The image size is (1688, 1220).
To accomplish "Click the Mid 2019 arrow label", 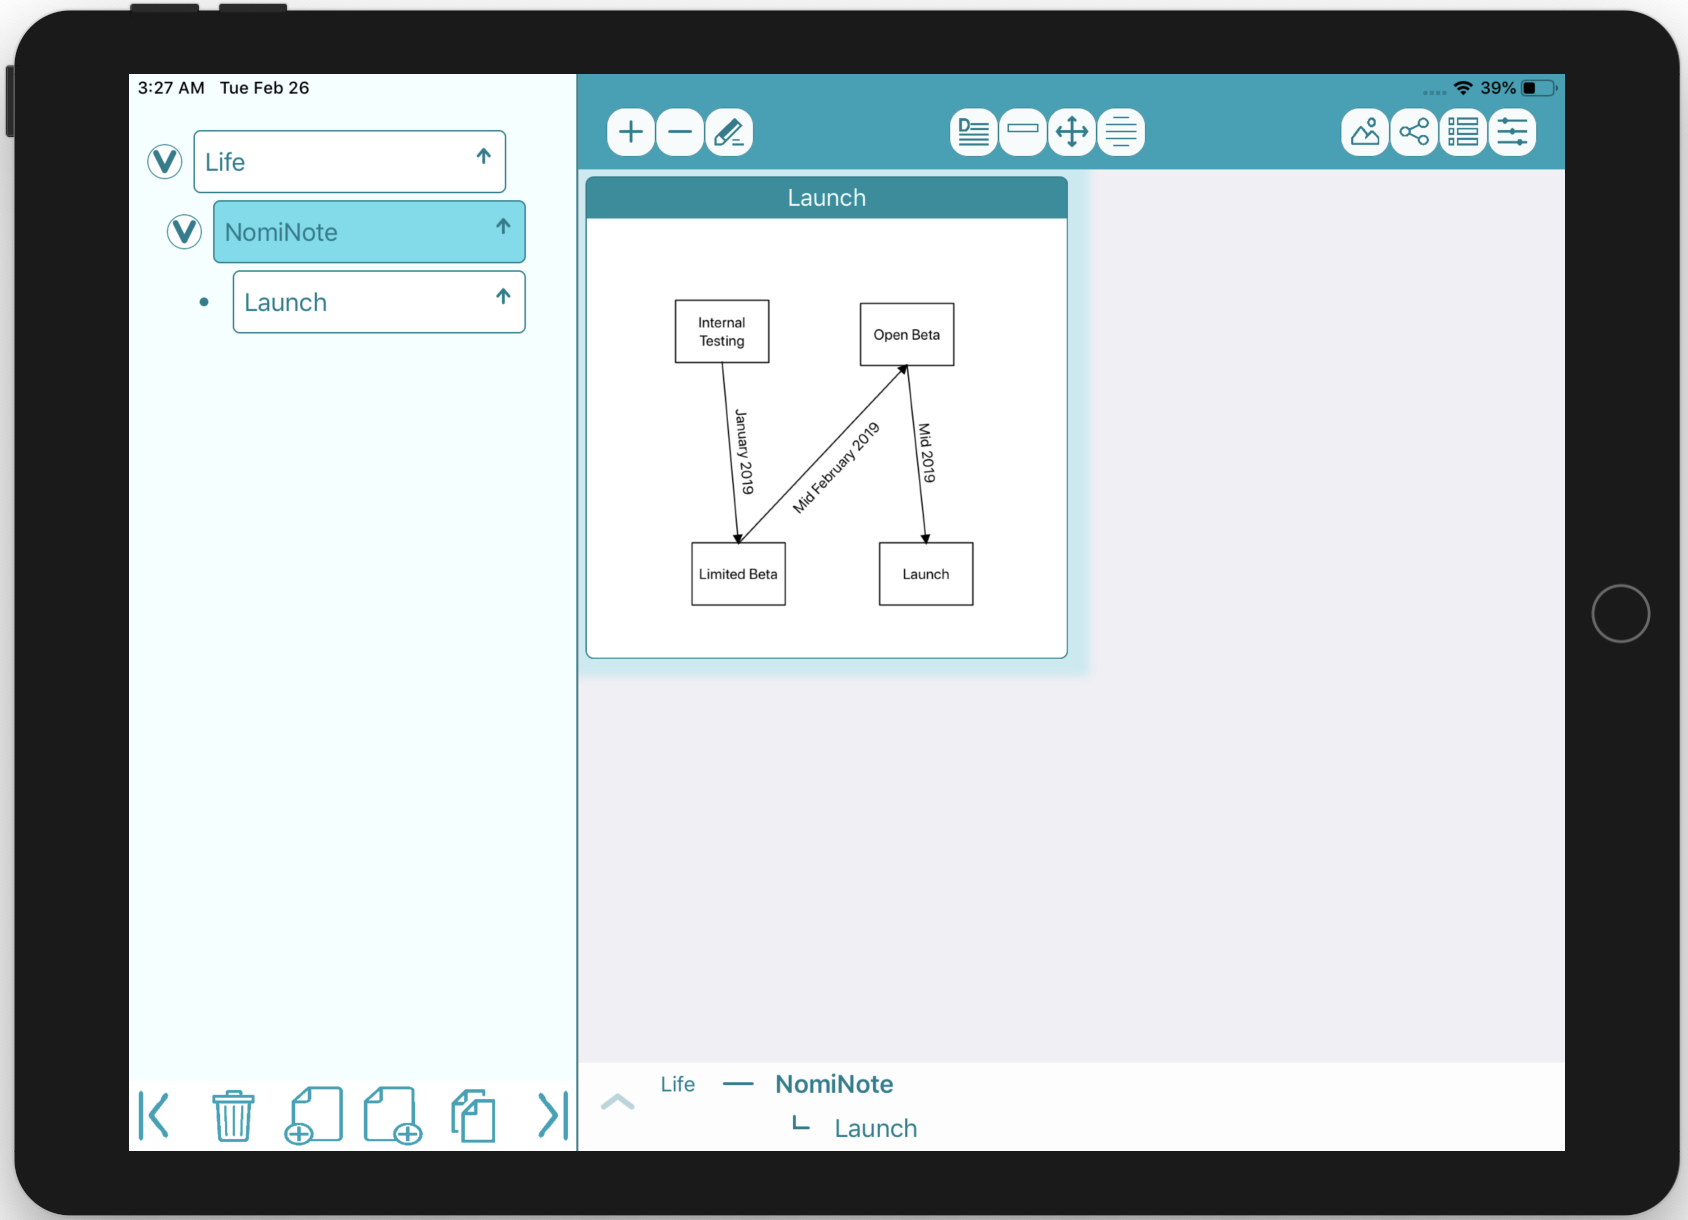I will click(927, 453).
